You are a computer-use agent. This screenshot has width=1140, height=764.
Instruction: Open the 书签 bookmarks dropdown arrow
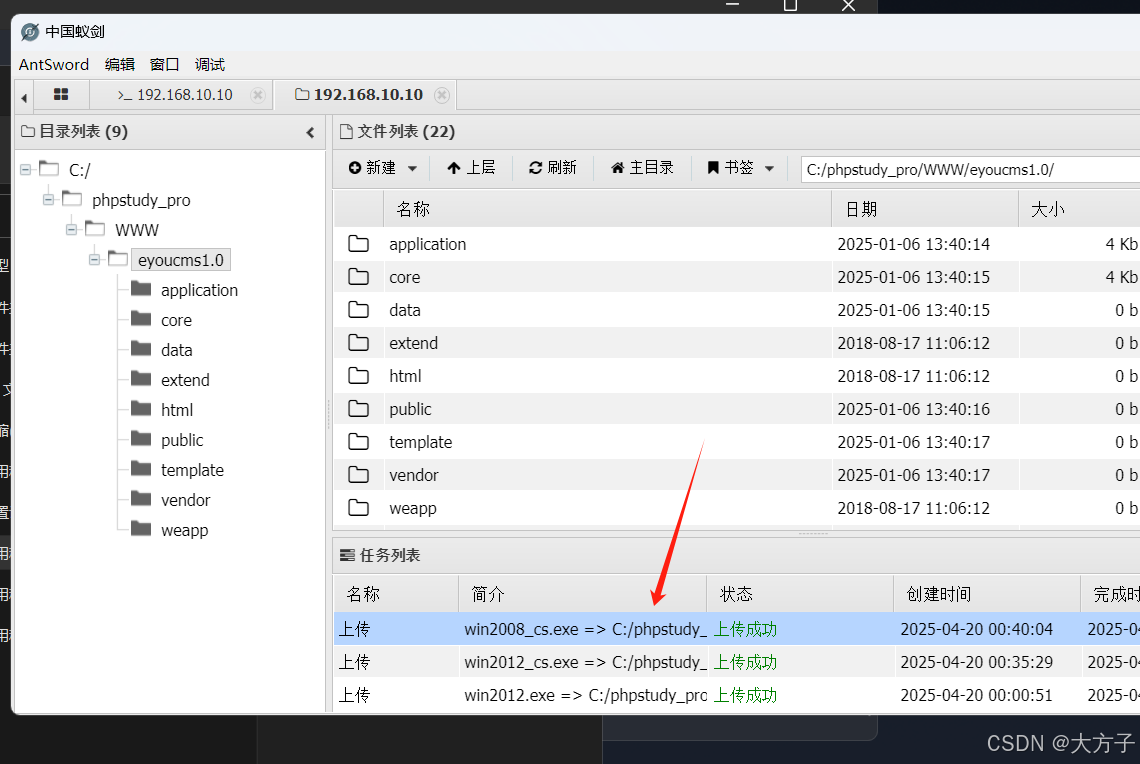coord(769,169)
